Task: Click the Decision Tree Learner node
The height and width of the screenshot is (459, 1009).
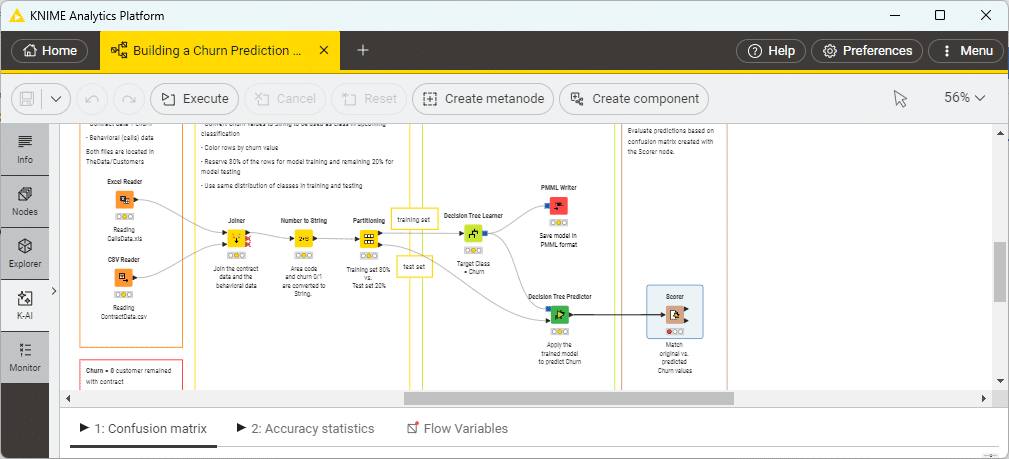Action: point(473,233)
